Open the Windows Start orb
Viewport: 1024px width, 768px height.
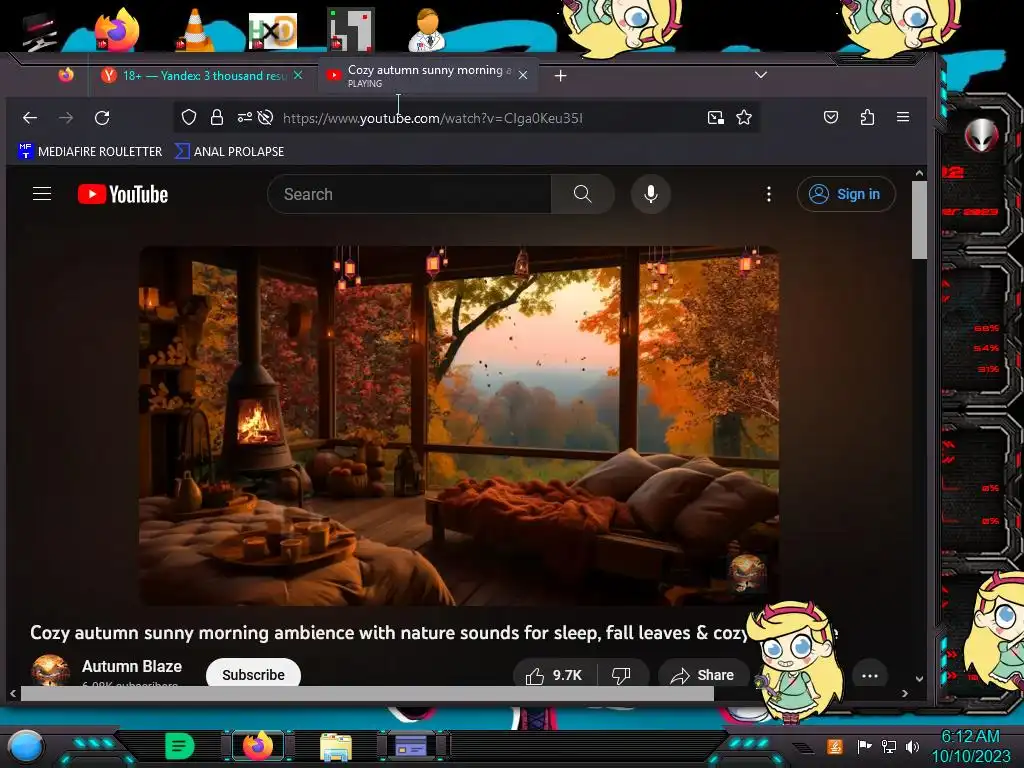tap(26, 746)
